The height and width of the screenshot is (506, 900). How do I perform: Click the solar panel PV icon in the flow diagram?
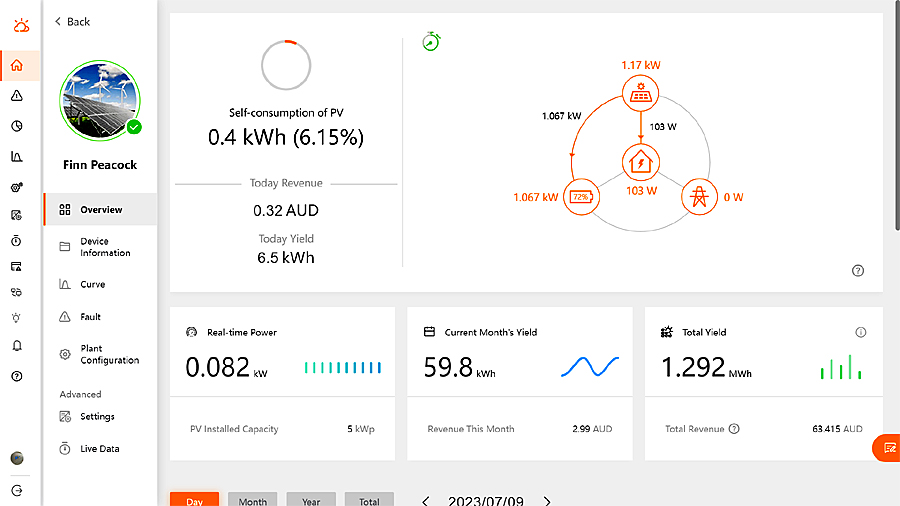tap(641, 93)
